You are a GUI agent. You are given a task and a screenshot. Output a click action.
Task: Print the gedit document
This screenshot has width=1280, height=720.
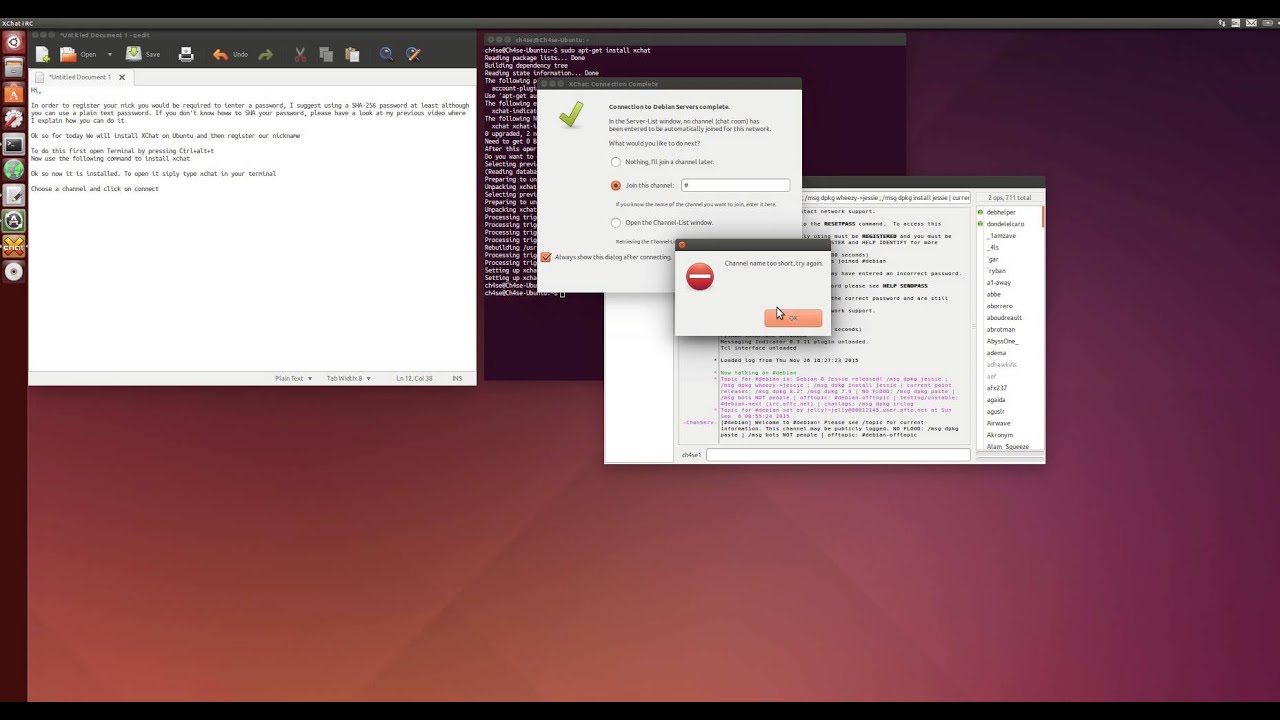tap(185, 54)
